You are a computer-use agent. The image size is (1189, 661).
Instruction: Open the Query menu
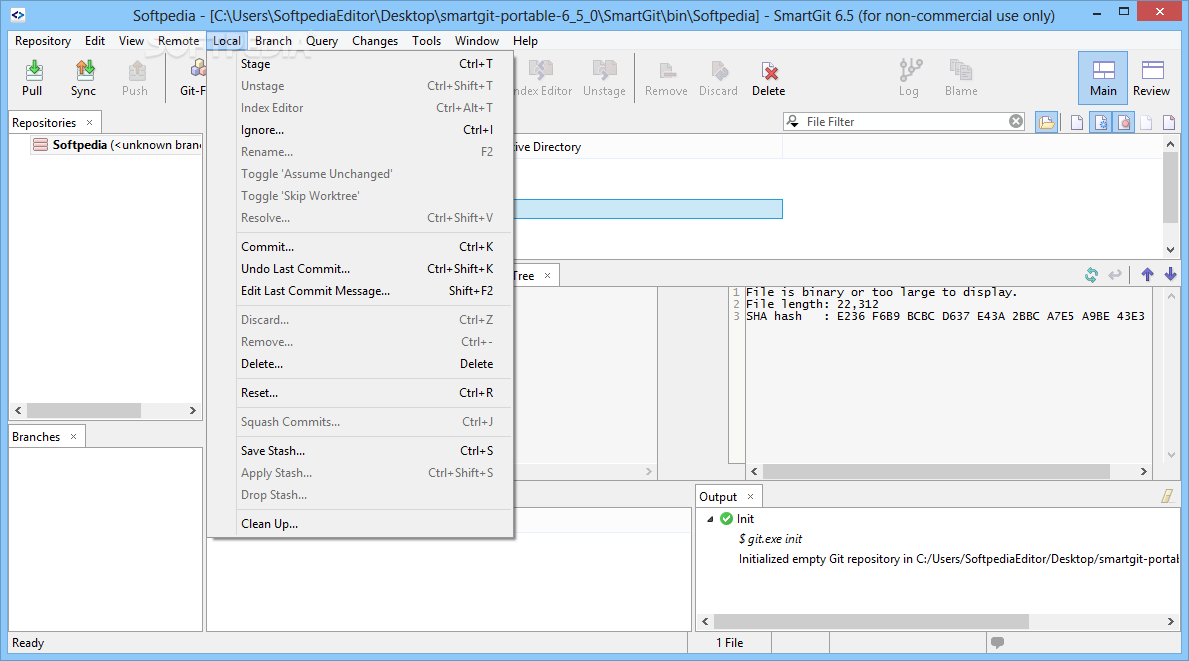322,41
